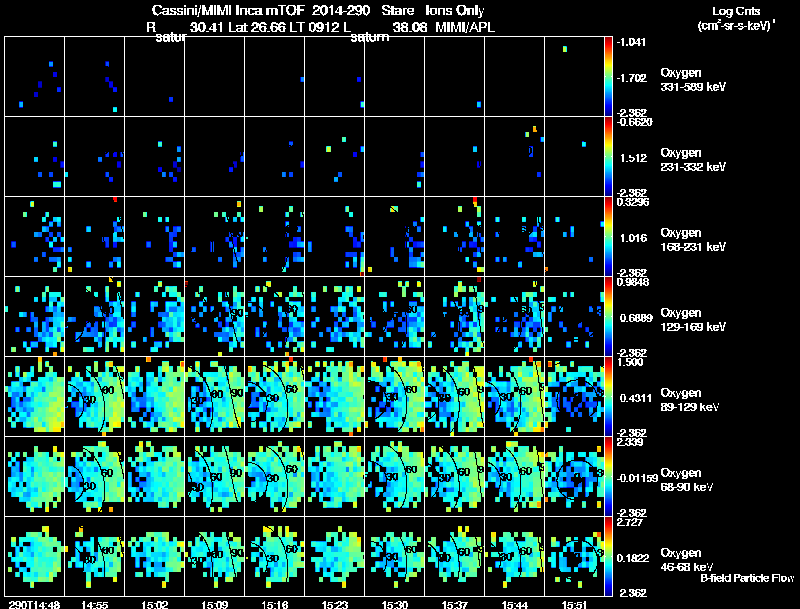Image resolution: width=800 pixels, height=609 pixels.
Task: Click the 'Oxygen 129-169 keV' row label
Action: (x=693, y=320)
